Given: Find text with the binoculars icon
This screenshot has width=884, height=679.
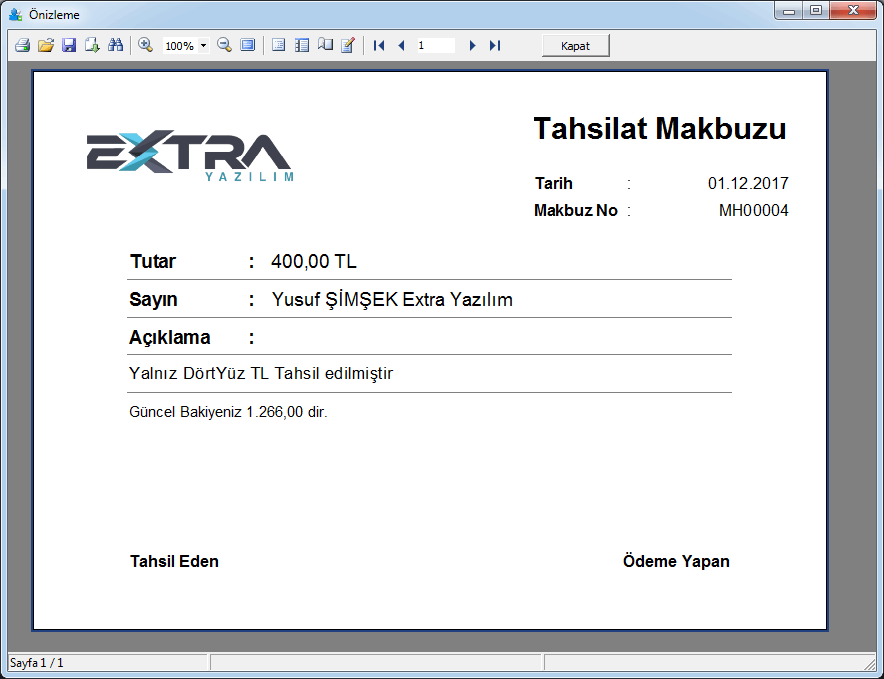Looking at the screenshot, I should 116,45.
